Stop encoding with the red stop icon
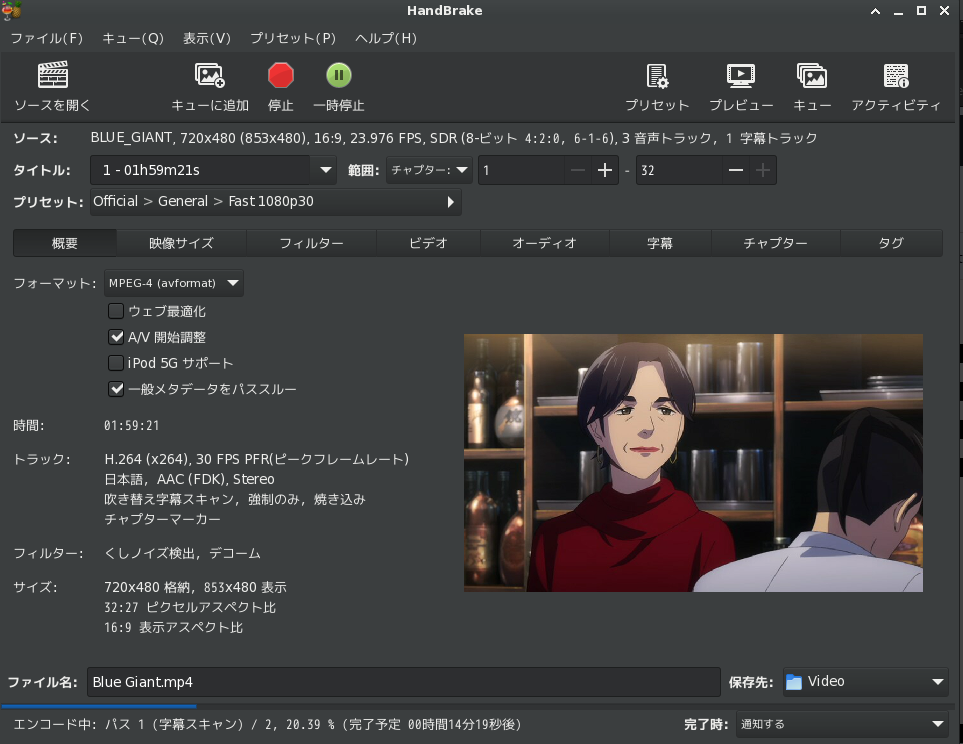This screenshot has width=963, height=744. pos(281,76)
